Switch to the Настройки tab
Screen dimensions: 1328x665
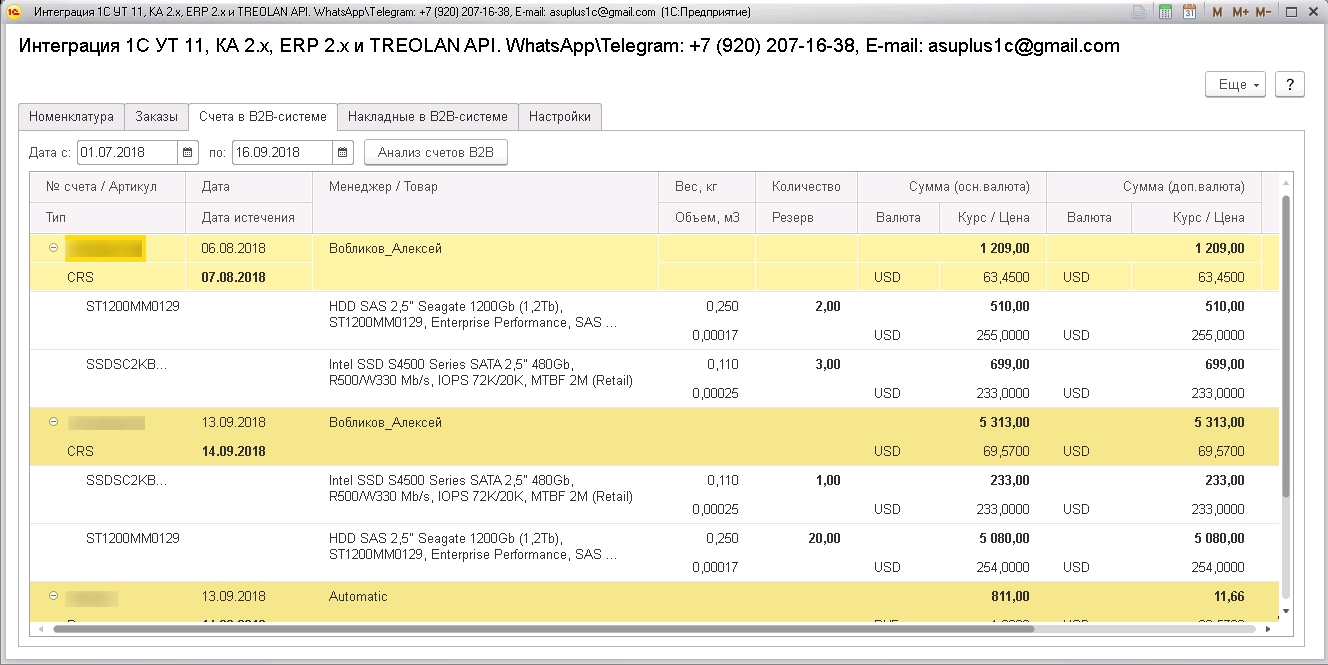560,116
